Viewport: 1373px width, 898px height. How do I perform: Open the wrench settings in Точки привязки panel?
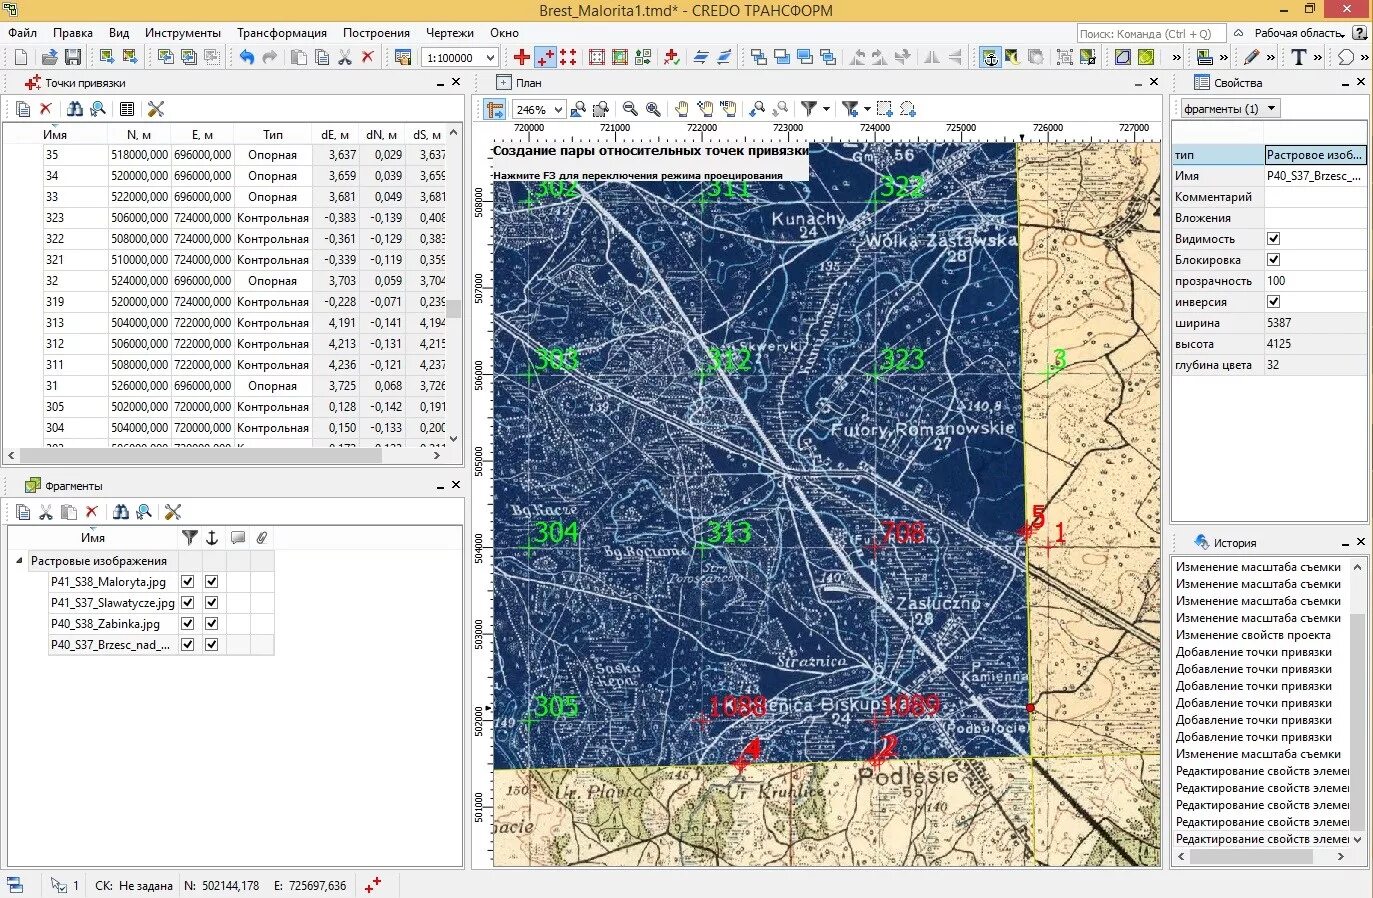click(x=156, y=108)
